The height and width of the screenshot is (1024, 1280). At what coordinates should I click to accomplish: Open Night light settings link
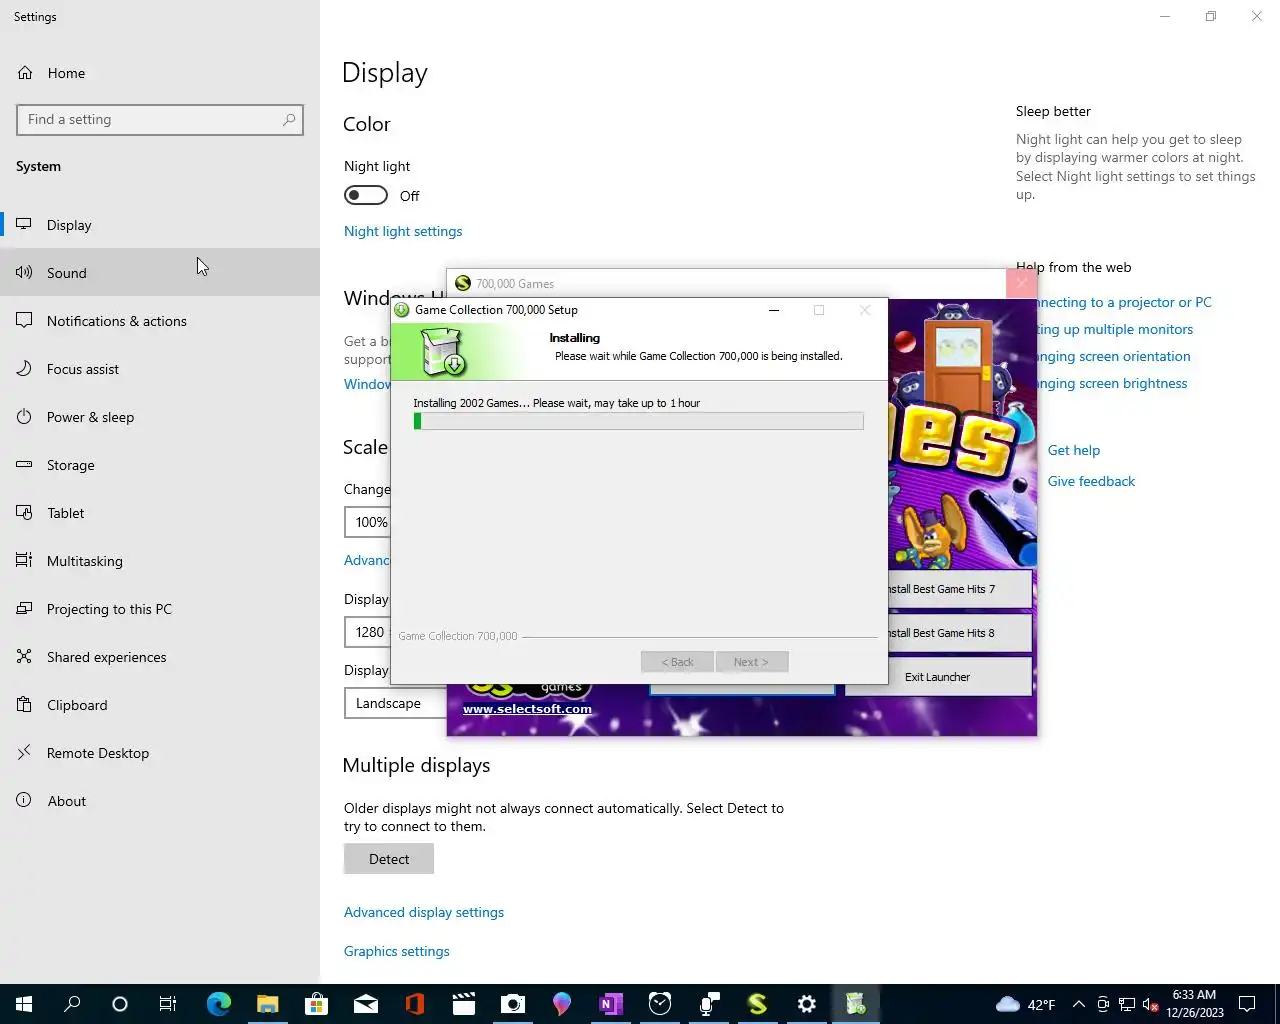403,231
